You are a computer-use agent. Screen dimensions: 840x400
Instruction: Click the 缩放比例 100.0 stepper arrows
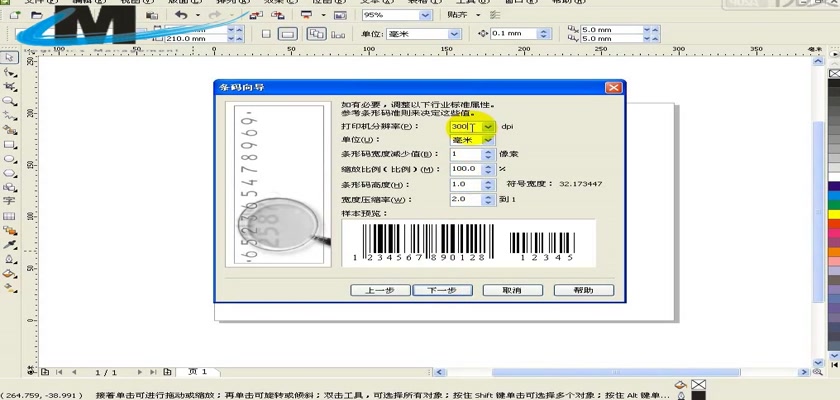pos(488,169)
